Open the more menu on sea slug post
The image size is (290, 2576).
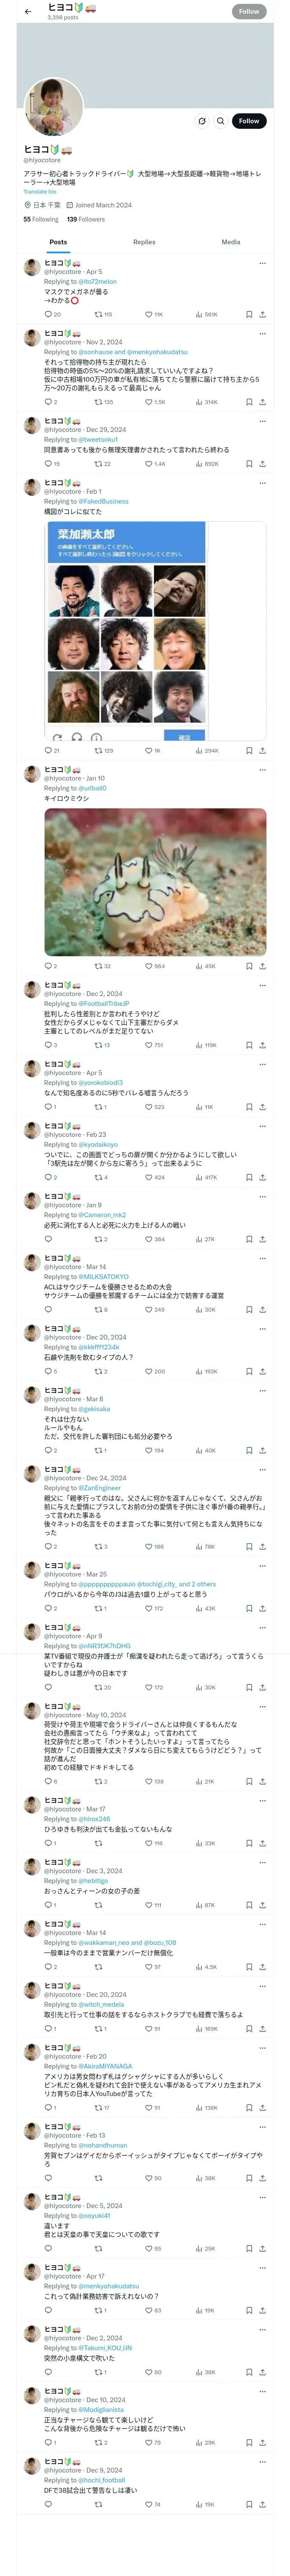263,770
